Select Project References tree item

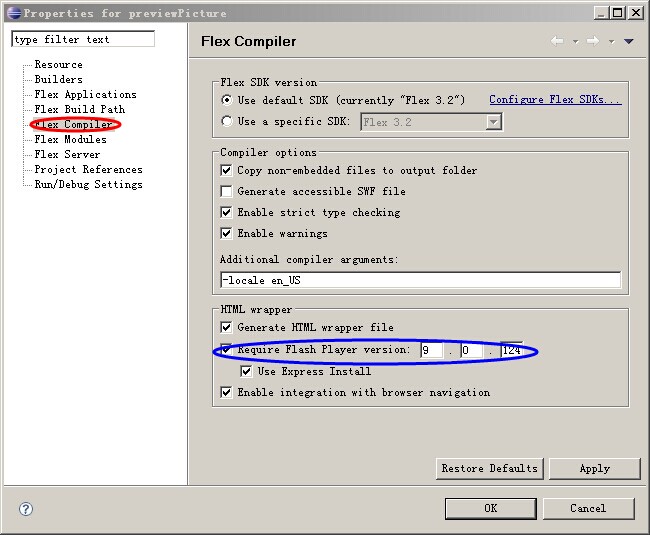[x=88, y=169]
